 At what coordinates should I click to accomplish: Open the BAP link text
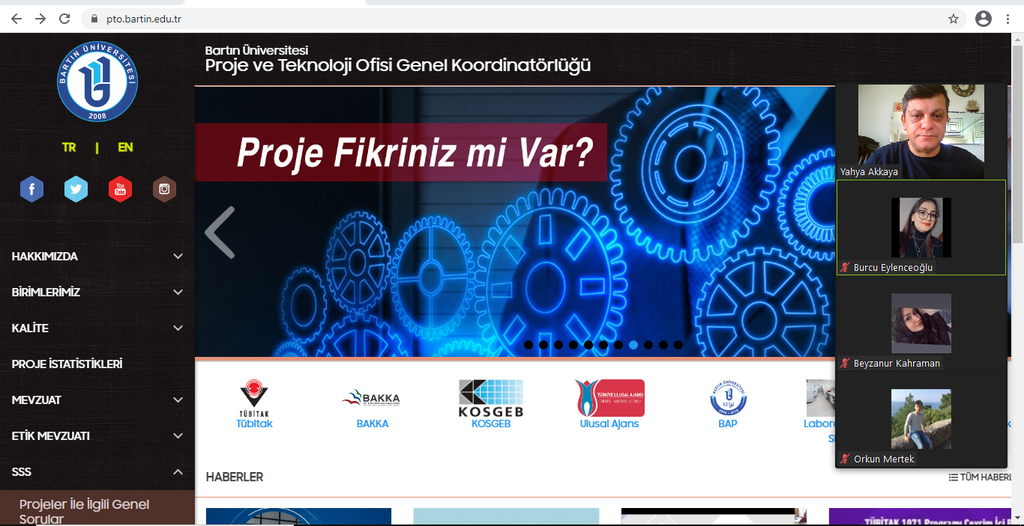(728, 423)
